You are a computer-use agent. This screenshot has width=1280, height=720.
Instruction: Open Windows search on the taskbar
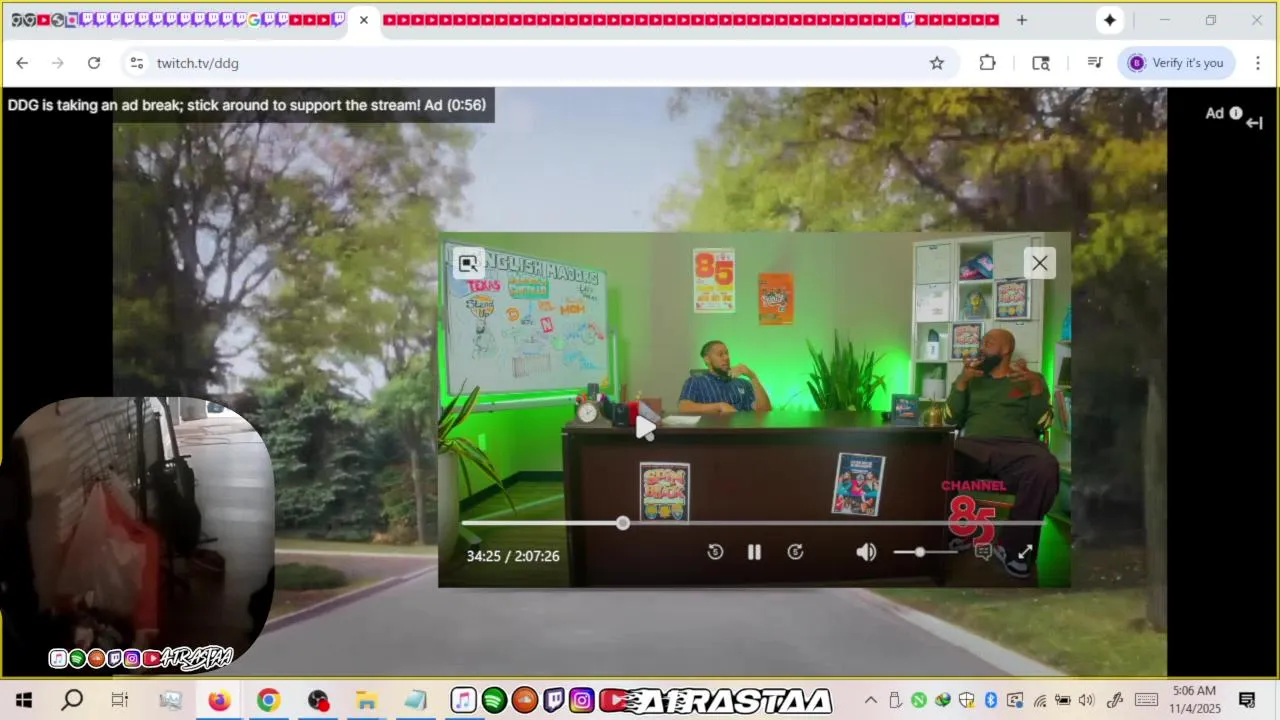72,700
